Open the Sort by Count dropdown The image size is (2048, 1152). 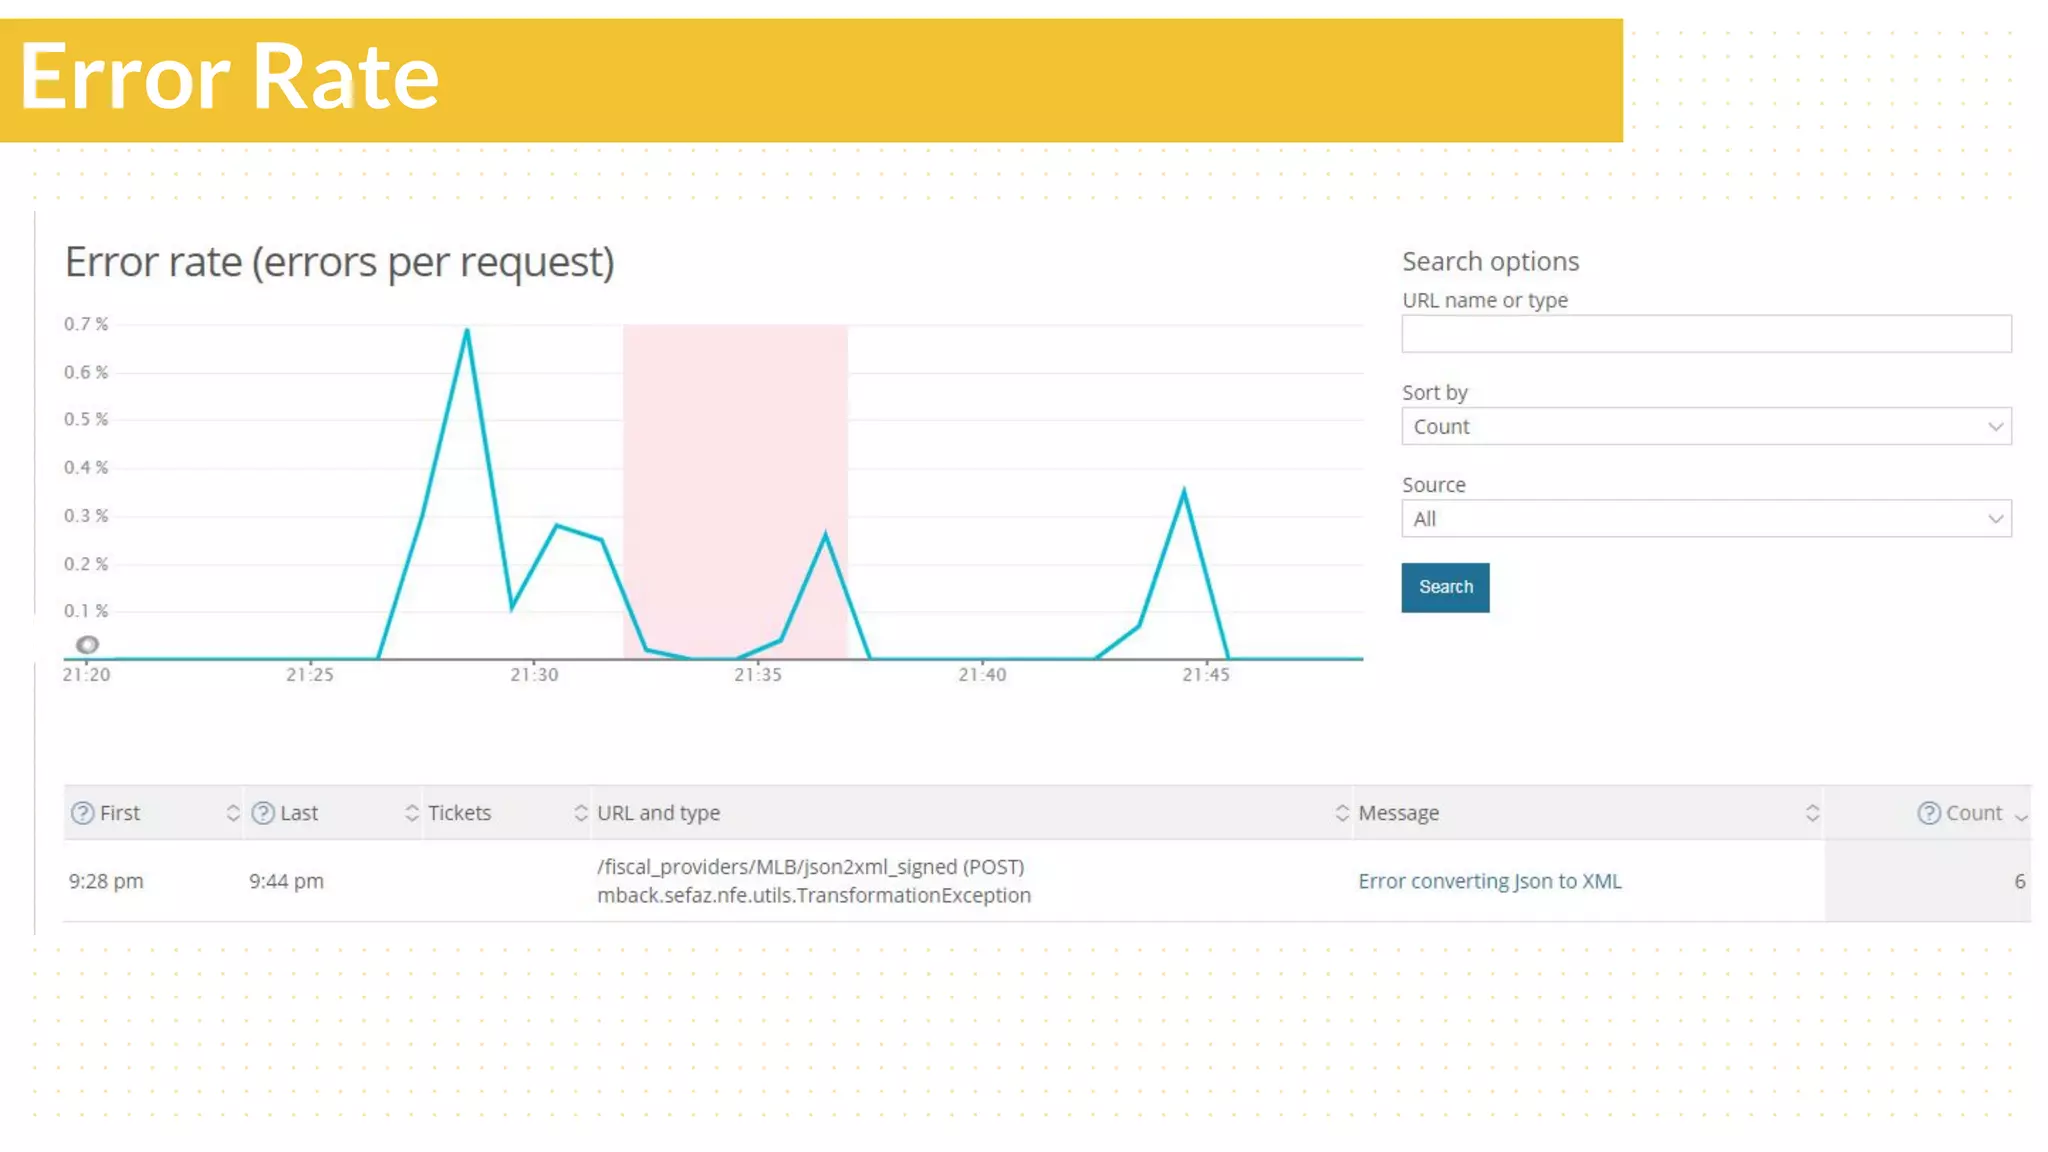[1706, 427]
